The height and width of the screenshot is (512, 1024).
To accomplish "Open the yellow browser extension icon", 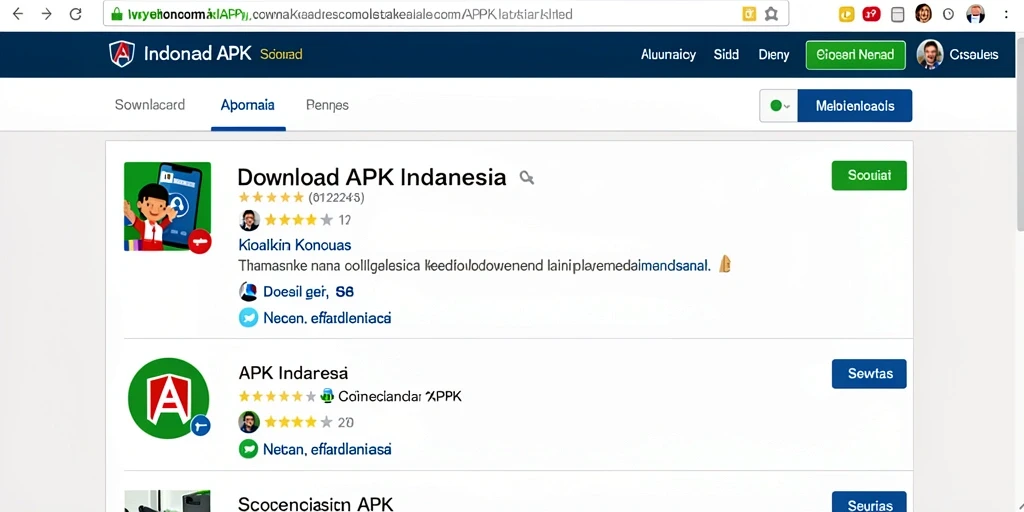I will (846, 14).
